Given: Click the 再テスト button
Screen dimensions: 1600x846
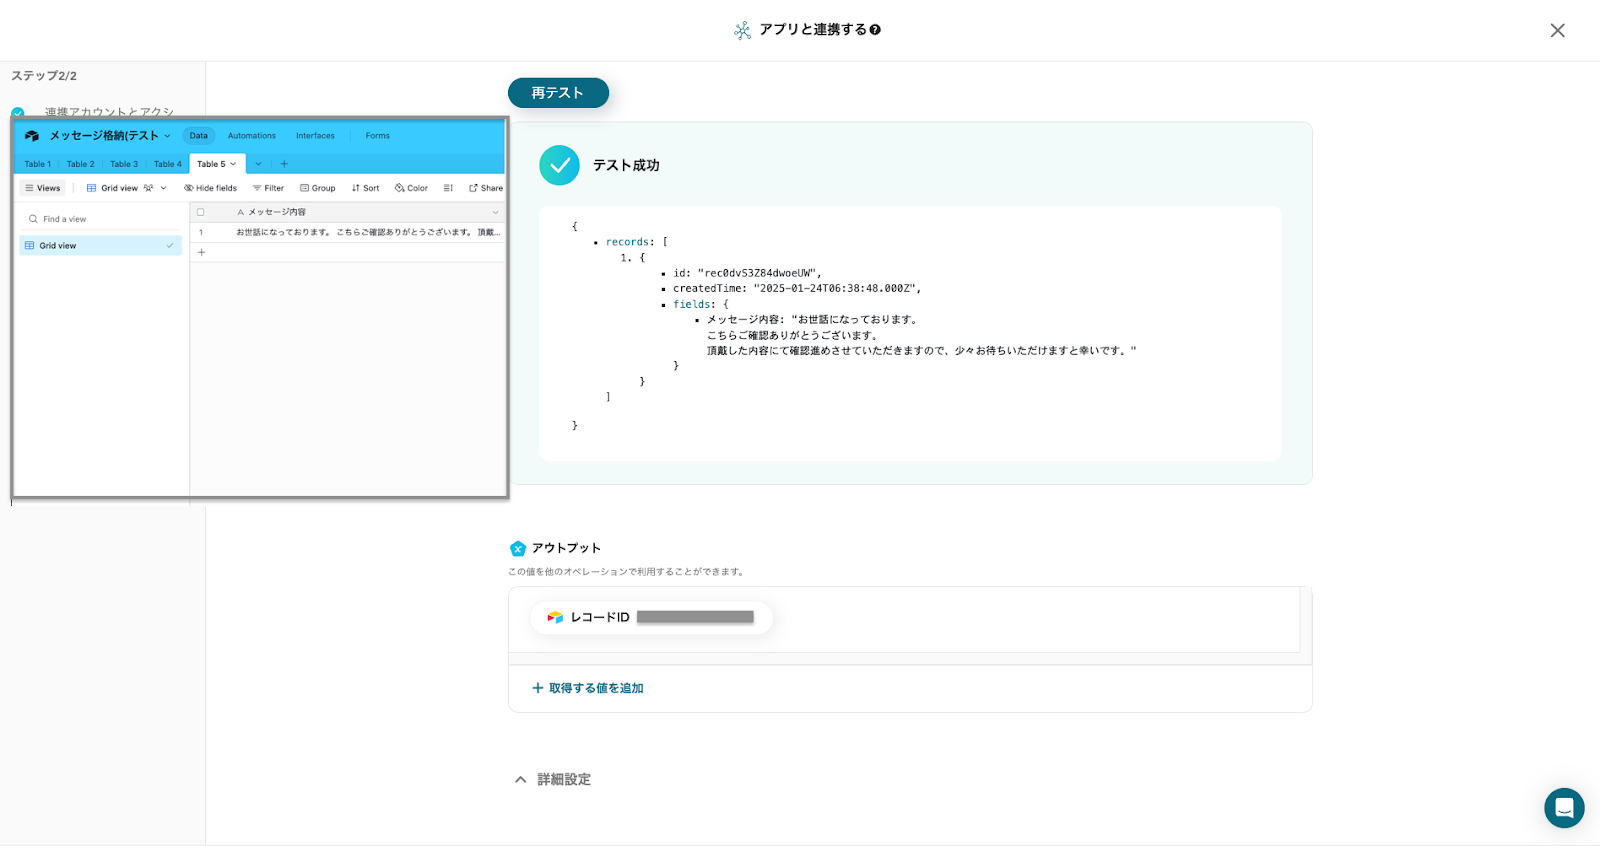Looking at the screenshot, I should tap(558, 93).
